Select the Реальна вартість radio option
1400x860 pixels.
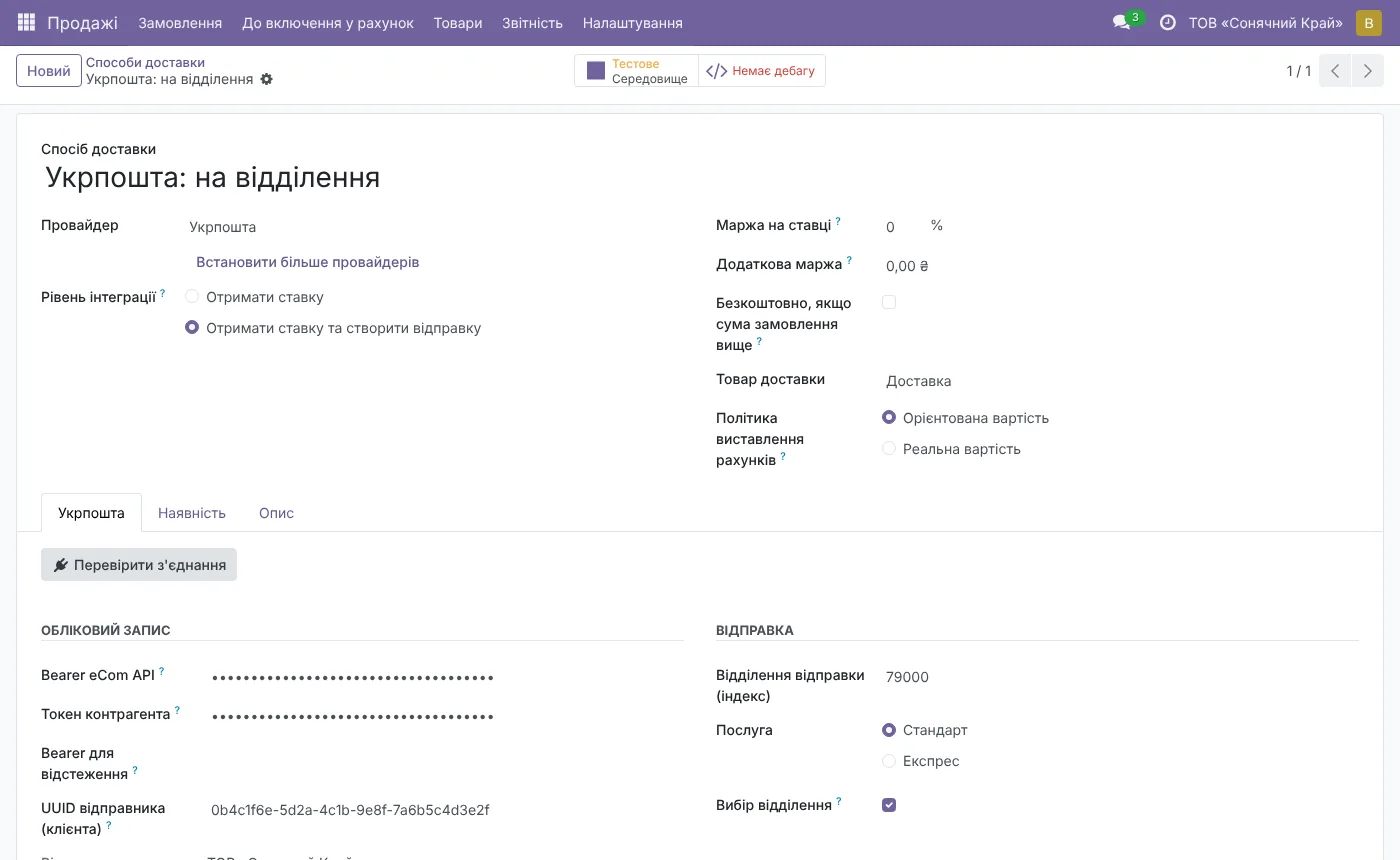(889, 449)
